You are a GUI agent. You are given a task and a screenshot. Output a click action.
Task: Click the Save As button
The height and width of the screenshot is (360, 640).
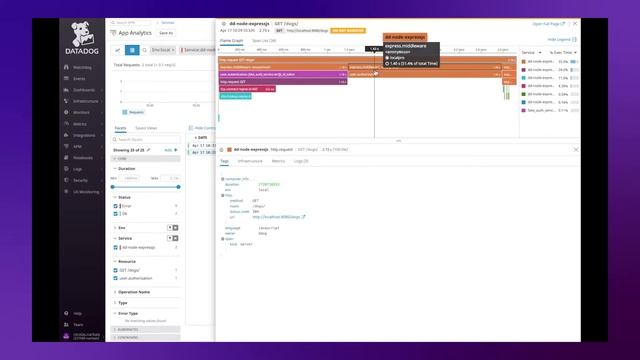pyautogui.click(x=166, y=33)
